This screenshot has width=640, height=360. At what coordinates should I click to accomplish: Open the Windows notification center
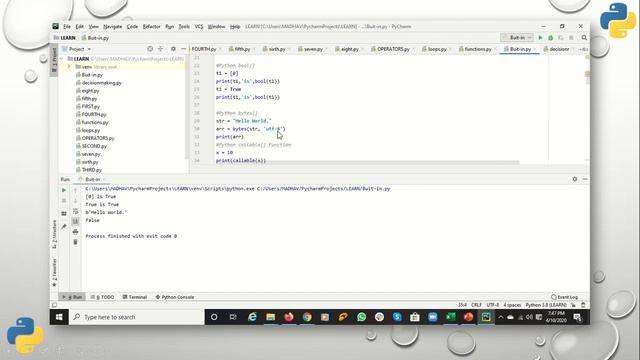click(x=578, y=317)
